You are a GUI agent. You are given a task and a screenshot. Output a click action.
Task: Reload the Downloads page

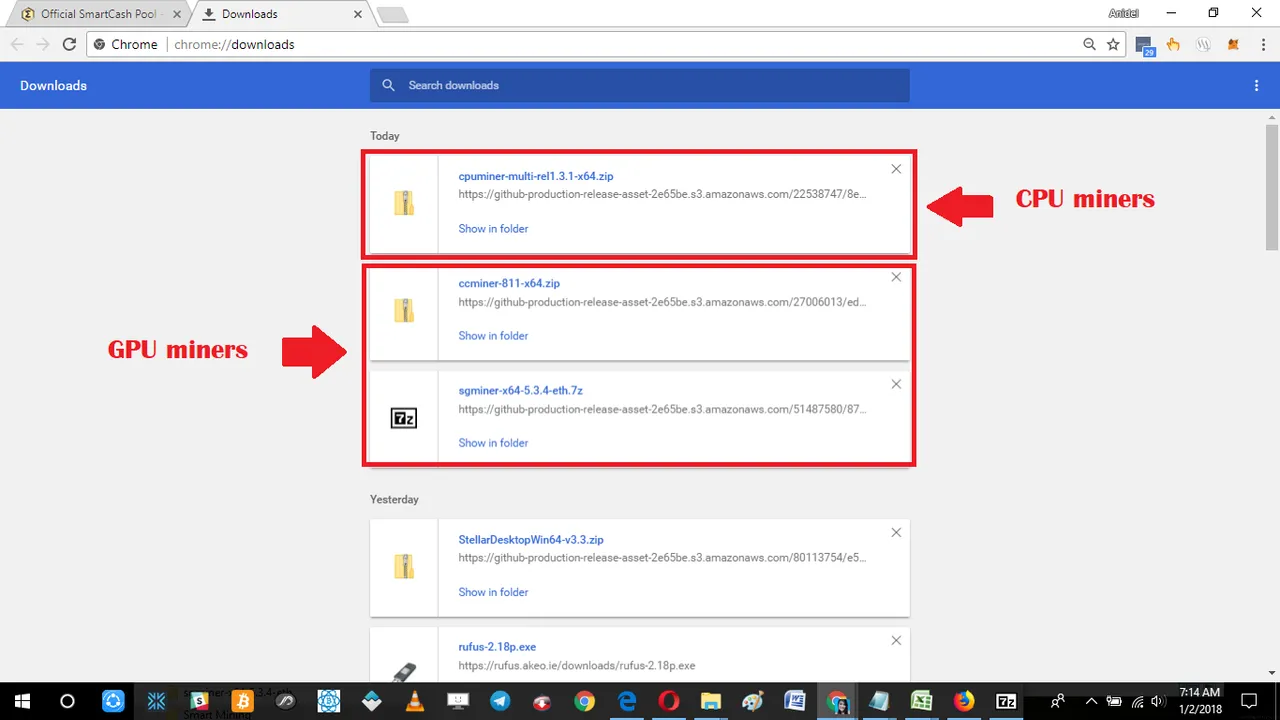coord(69,44)
